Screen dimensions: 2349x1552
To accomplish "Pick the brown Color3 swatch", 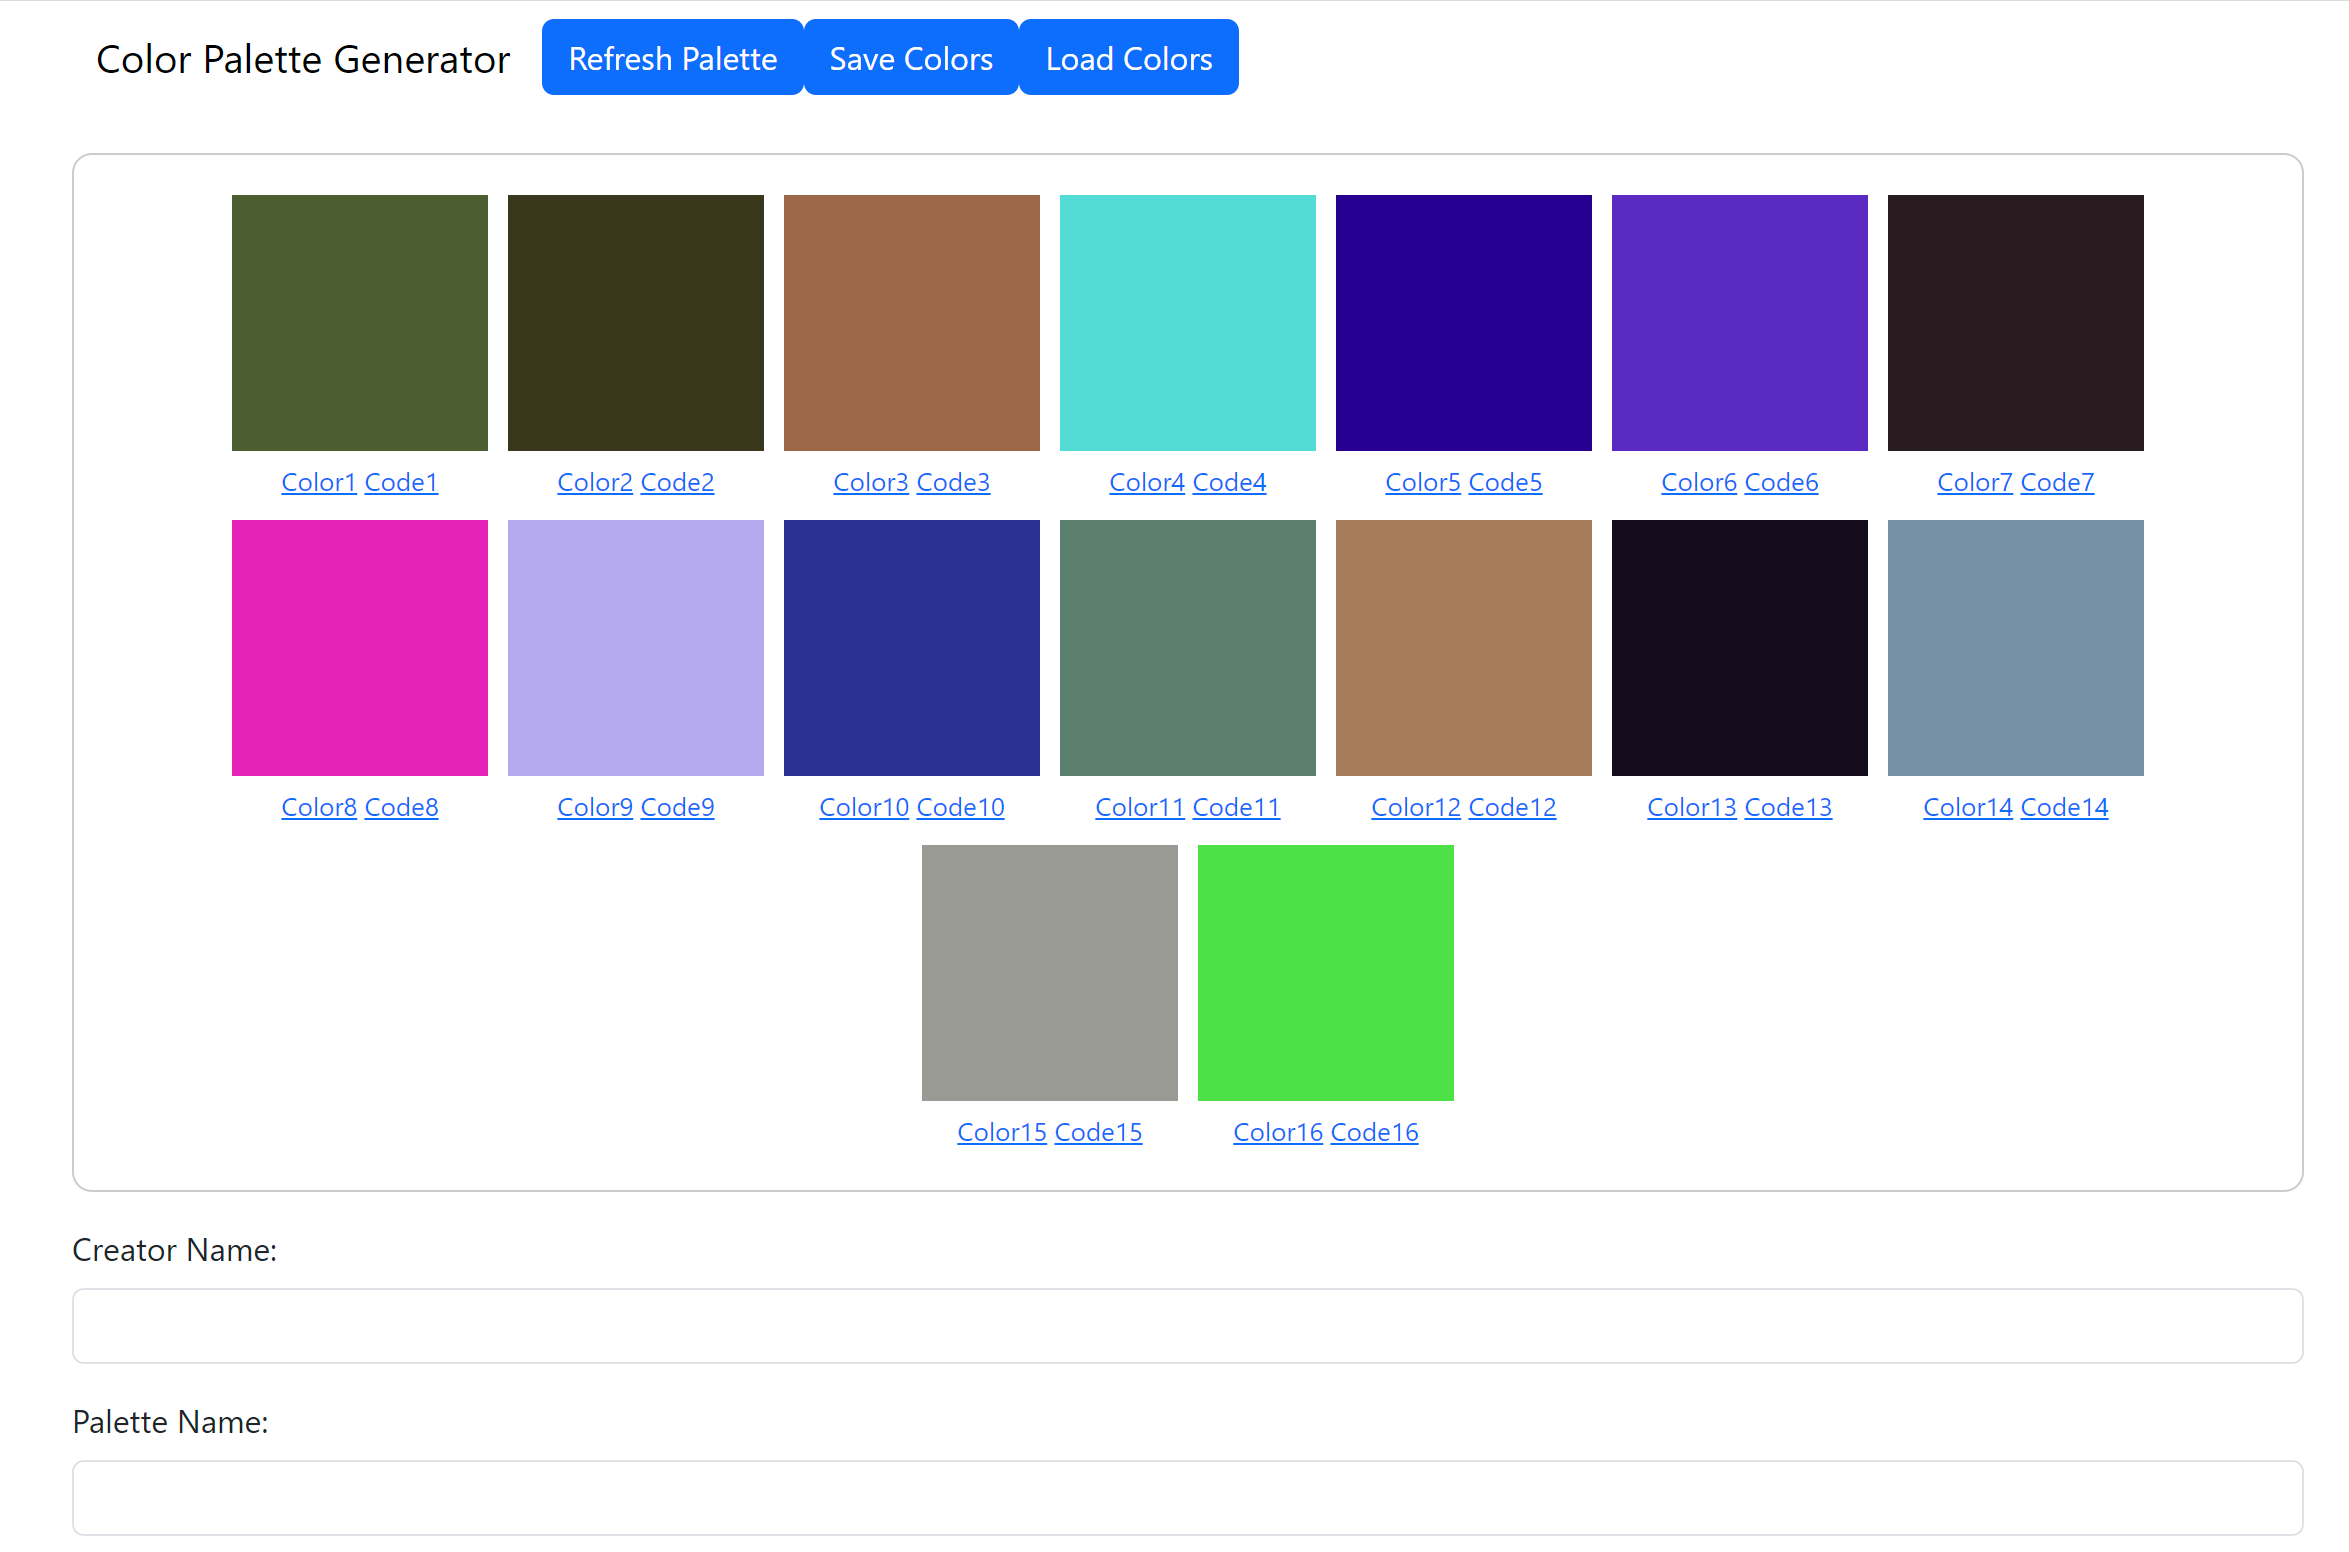I will click(912, 323).
